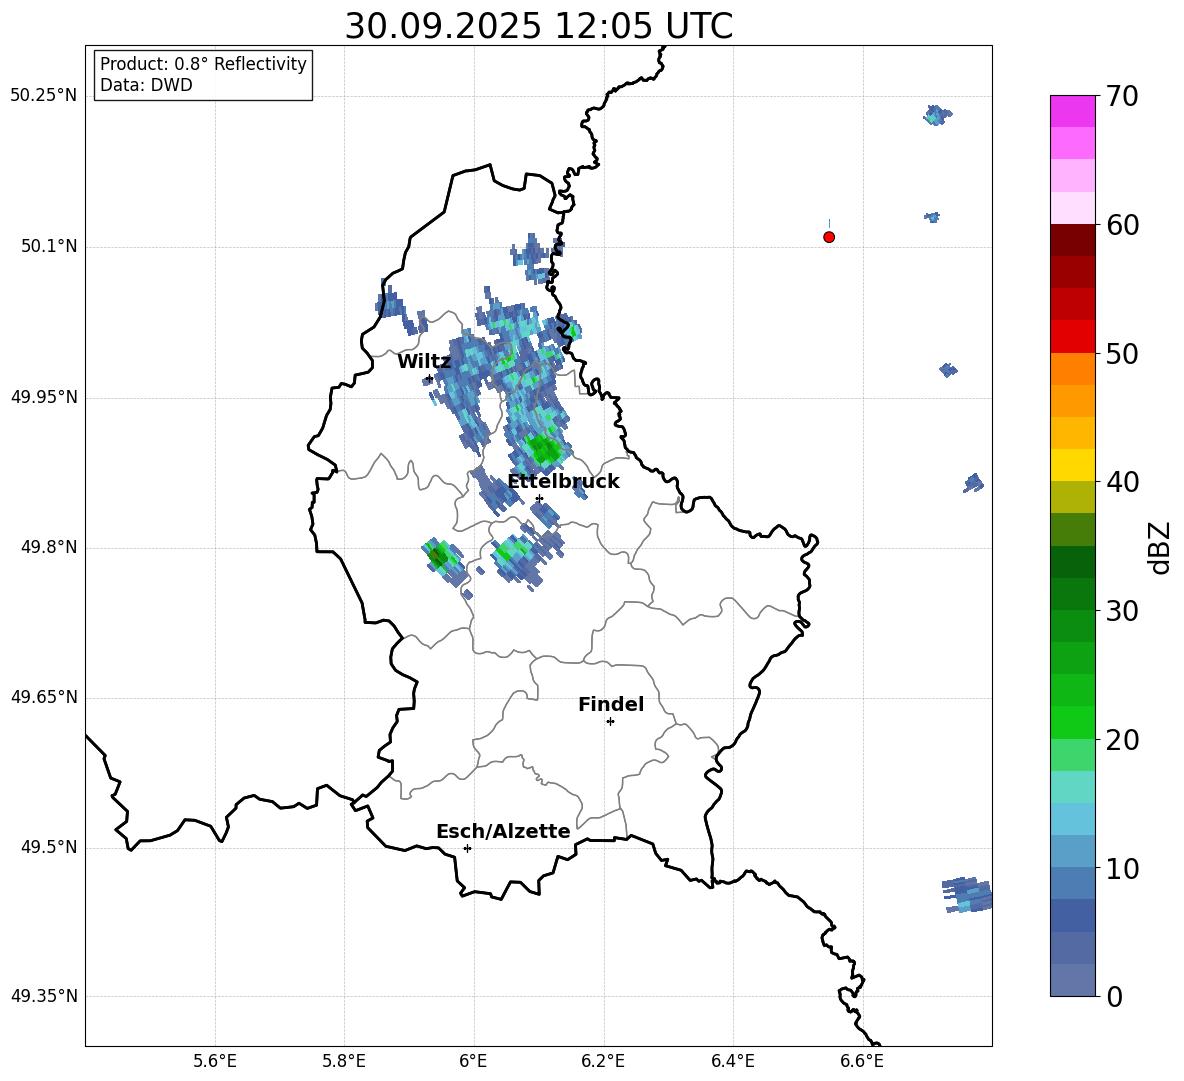Image resolution: width=1184 pixels, height=1081 pixels.
Task: Click the 49.65°N latitude label
Action: (44, 697)
